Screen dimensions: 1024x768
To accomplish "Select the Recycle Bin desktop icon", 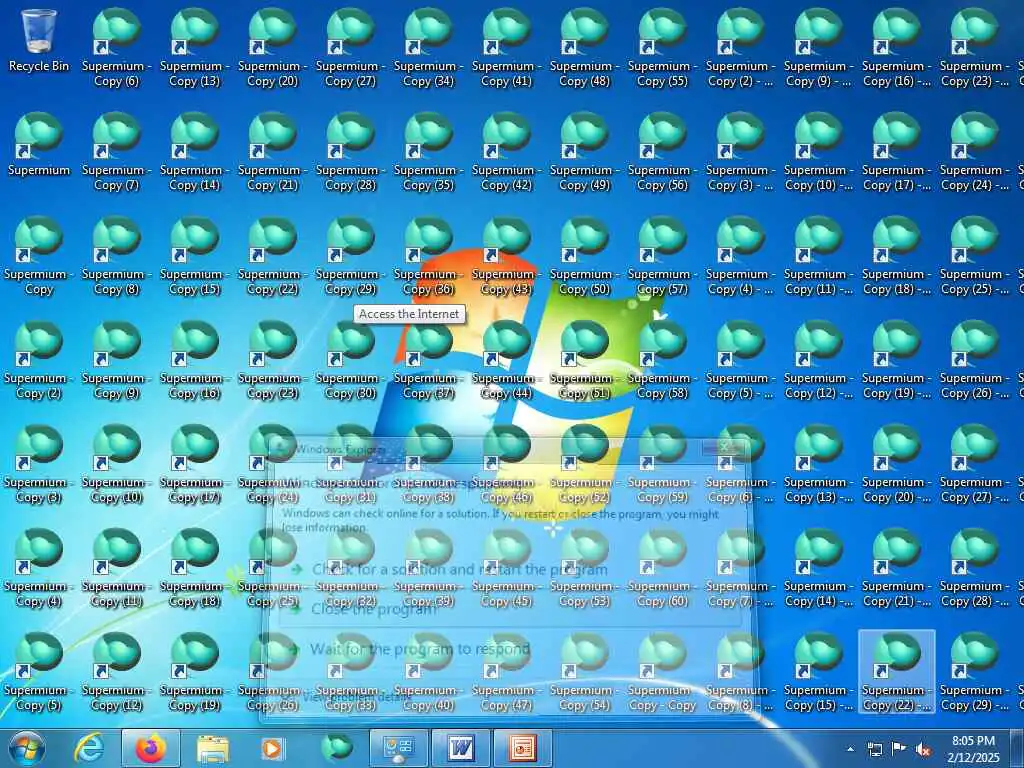I will pyautogui.click(x=39, y=40).
